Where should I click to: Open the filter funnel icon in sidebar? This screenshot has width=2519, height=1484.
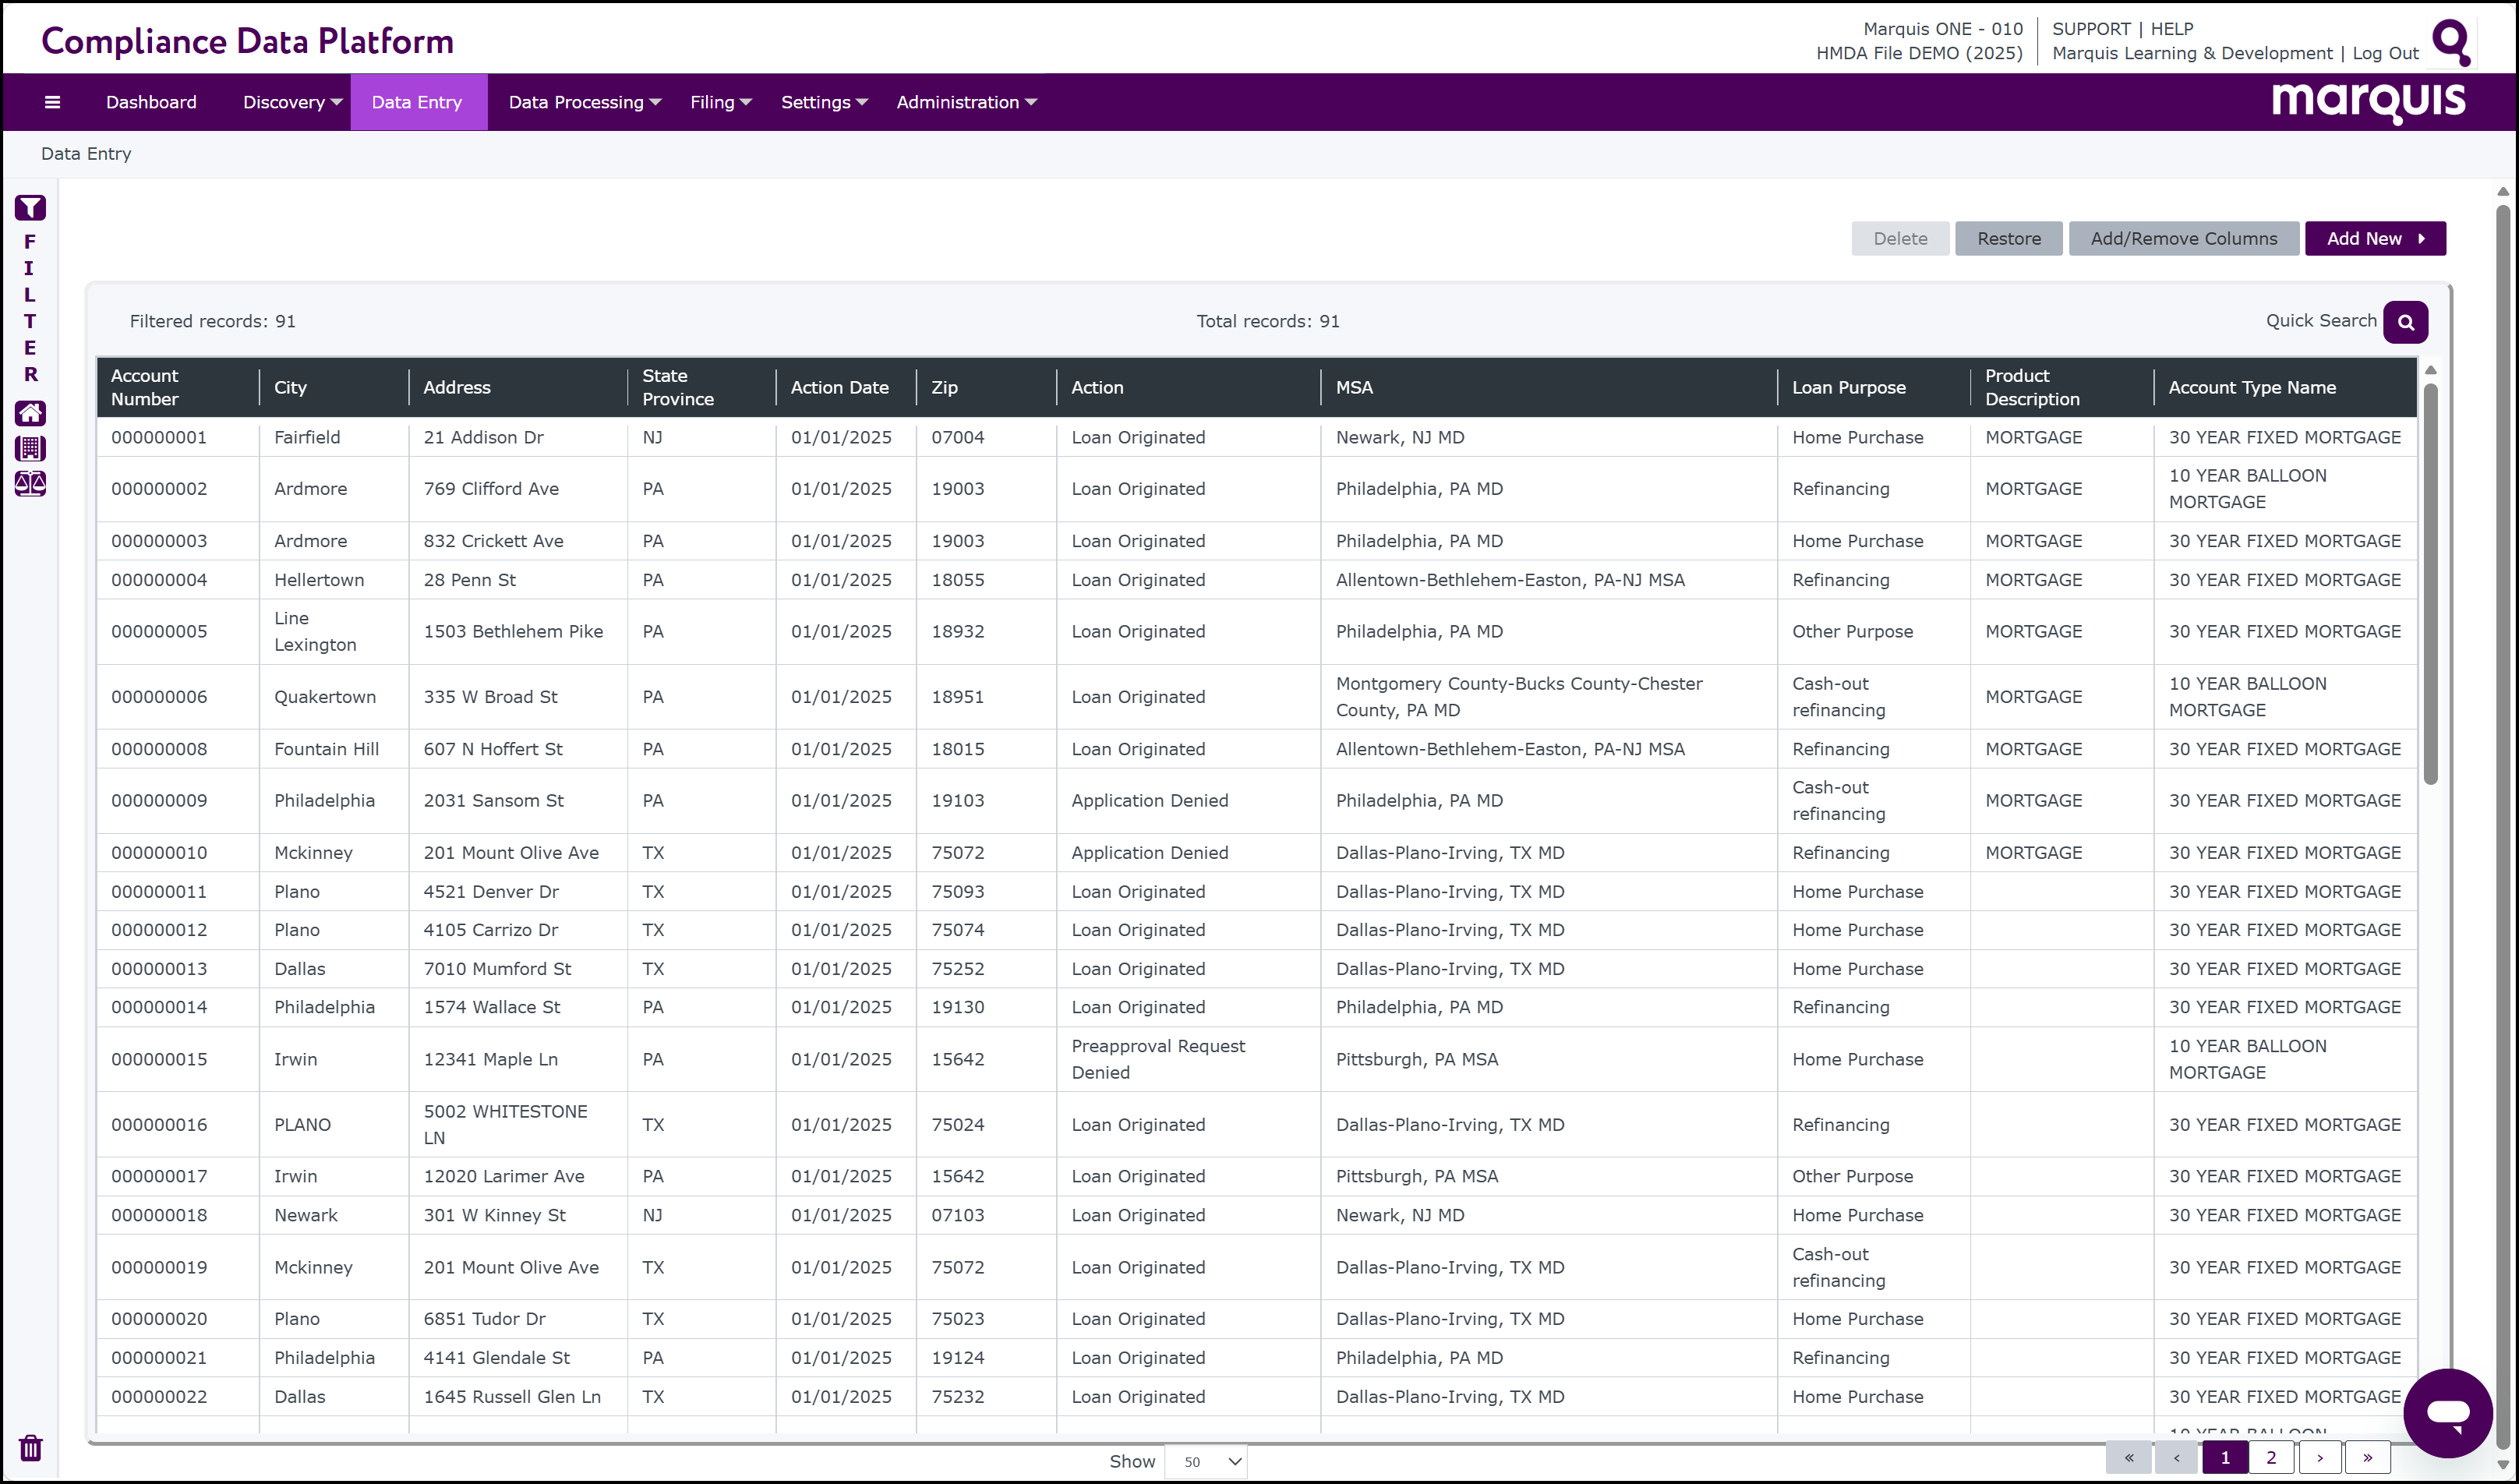30,207
